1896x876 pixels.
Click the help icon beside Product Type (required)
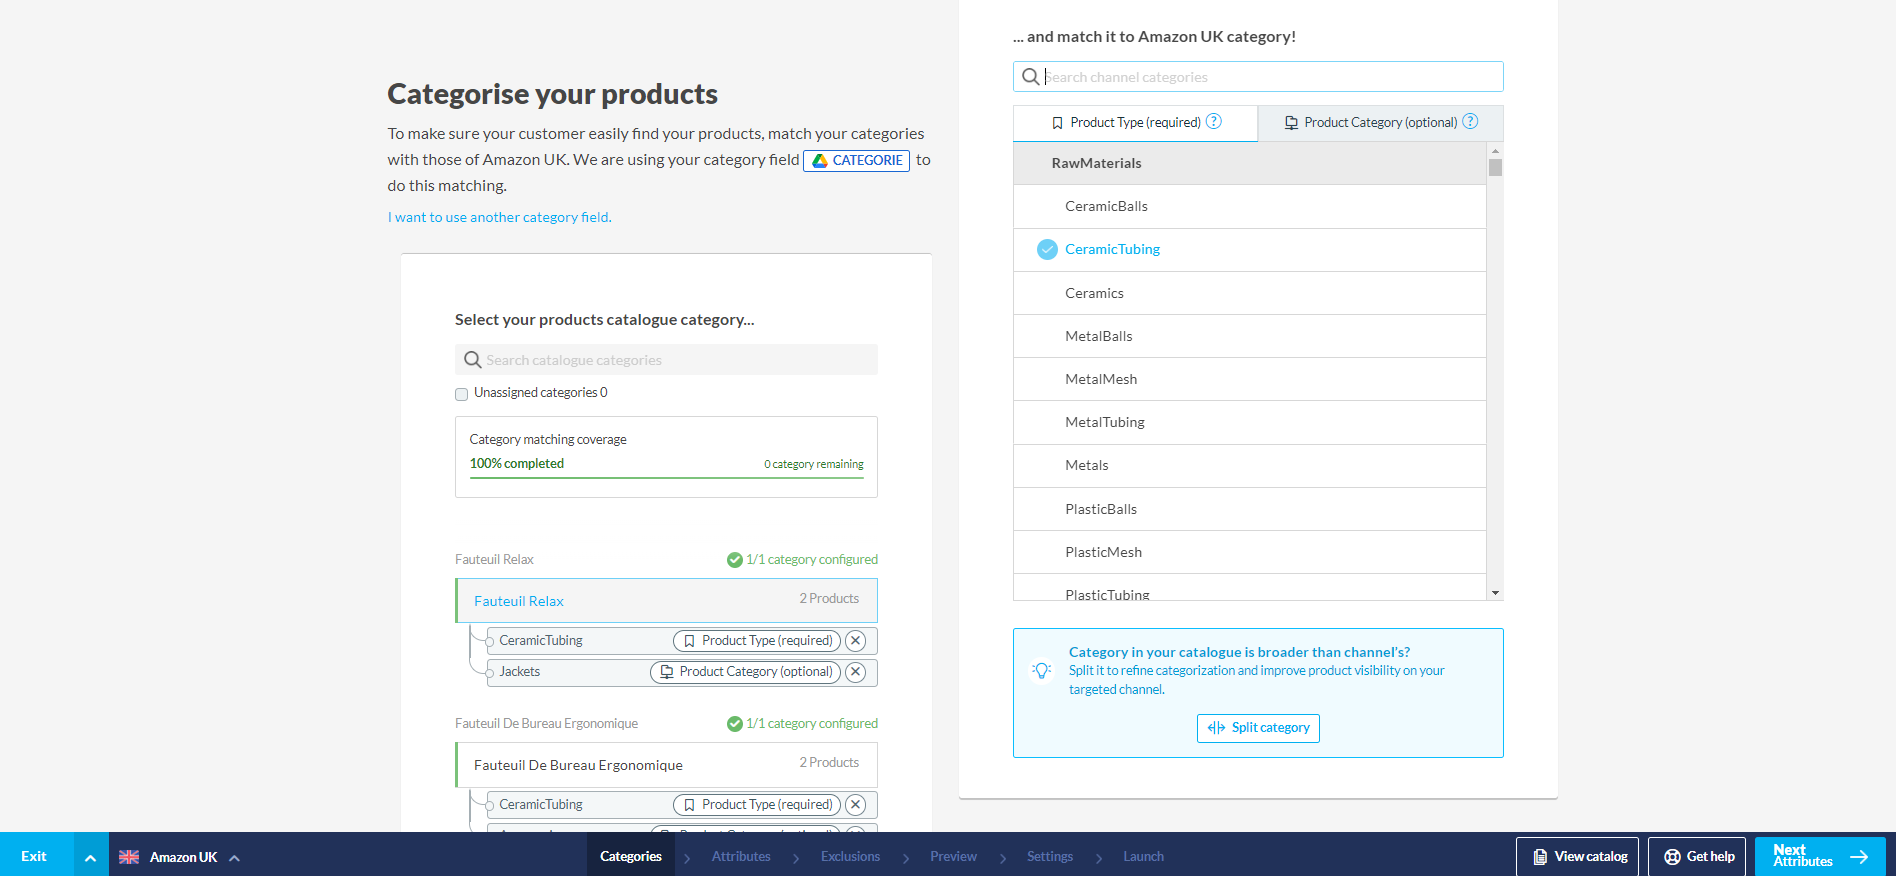coord(1213,122)
